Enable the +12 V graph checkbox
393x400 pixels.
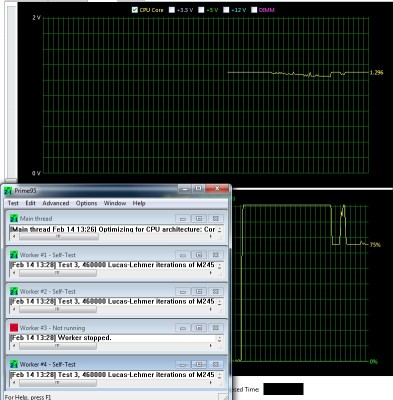click(226, 10)
